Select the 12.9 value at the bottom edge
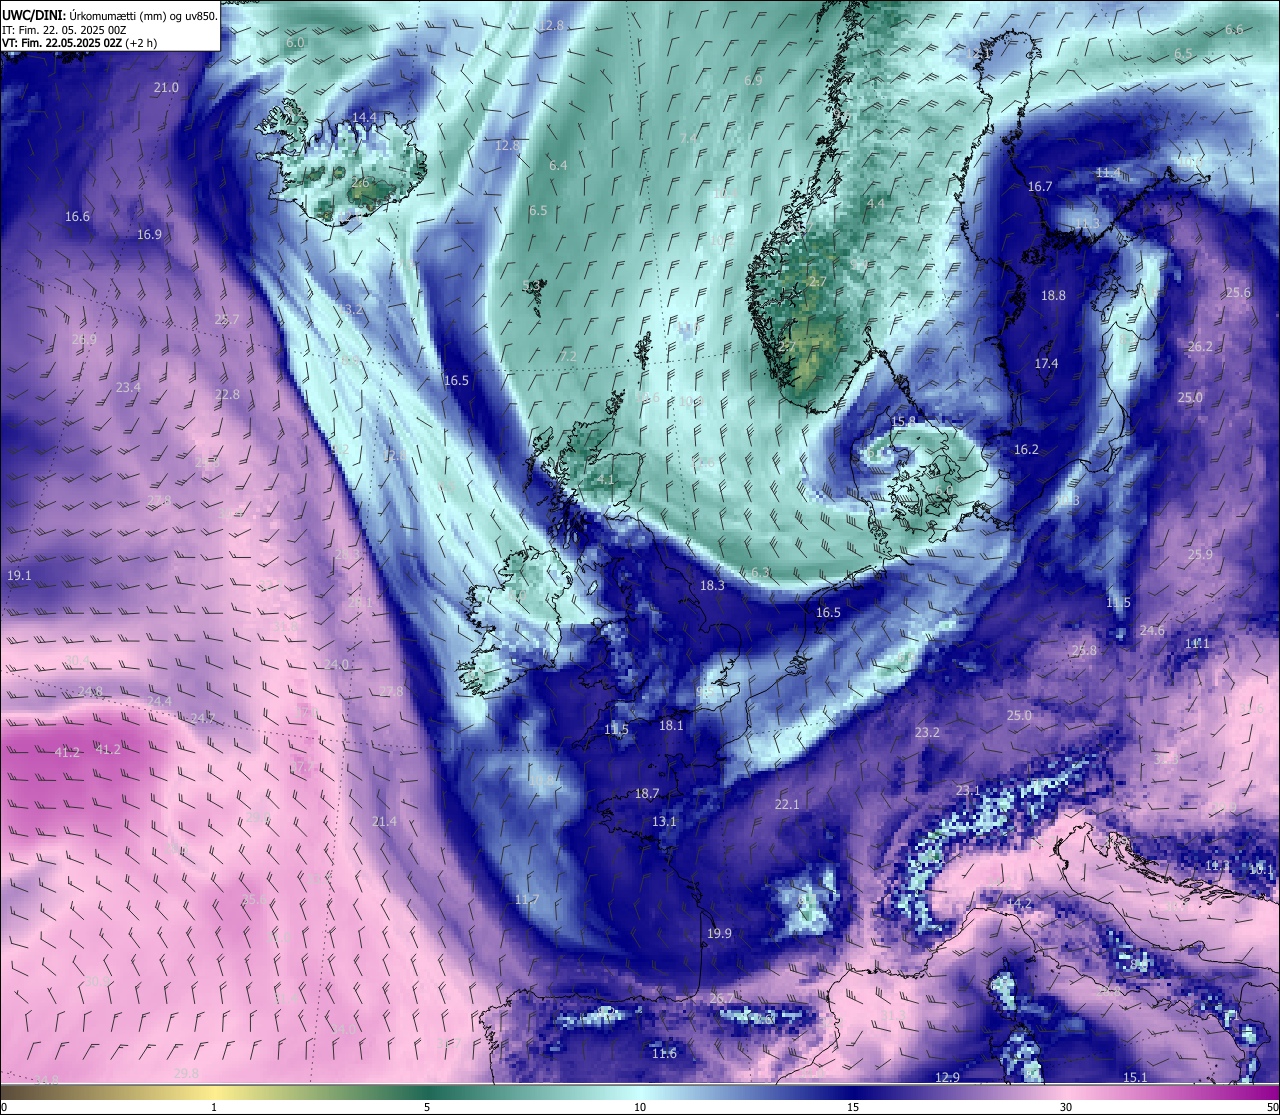 click(x=947, y=1077)
